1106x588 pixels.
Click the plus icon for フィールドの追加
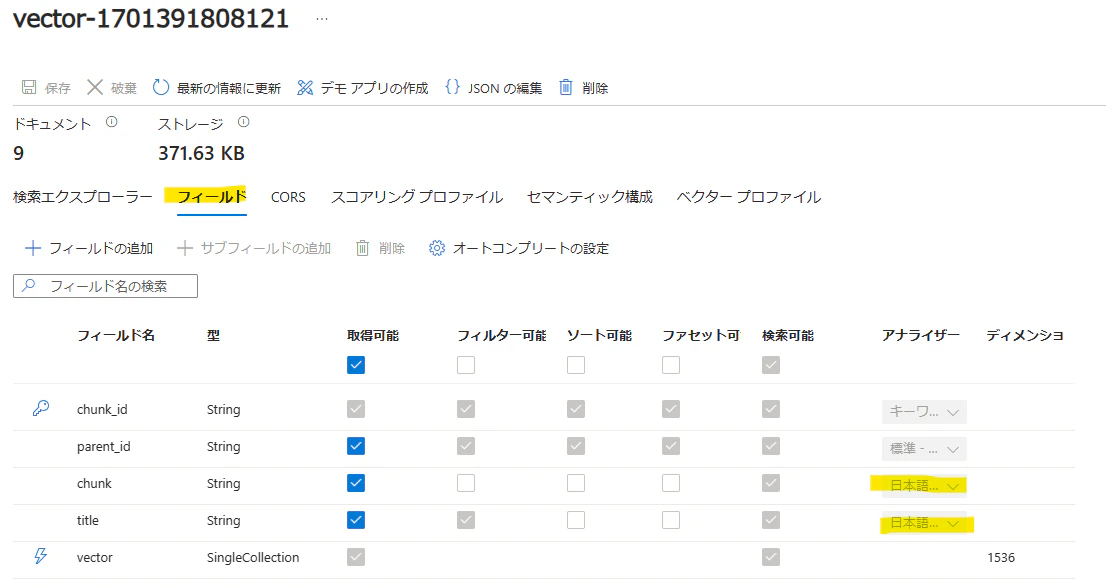point(32,248)
